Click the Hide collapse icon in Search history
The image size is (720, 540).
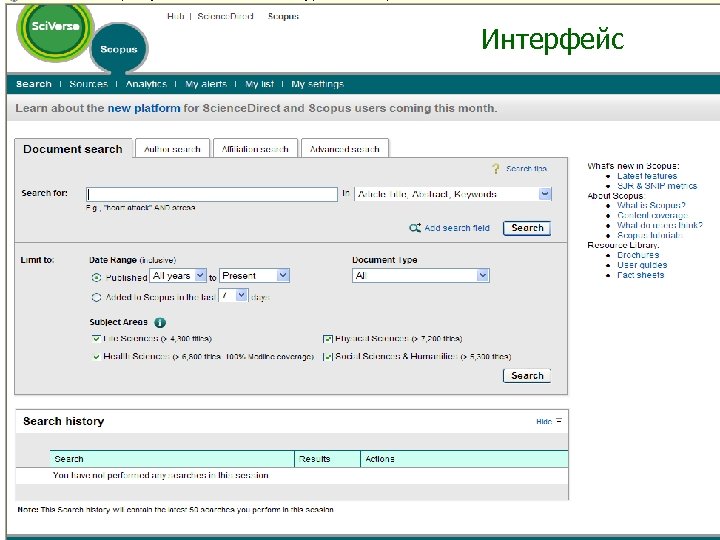(559, 420)
